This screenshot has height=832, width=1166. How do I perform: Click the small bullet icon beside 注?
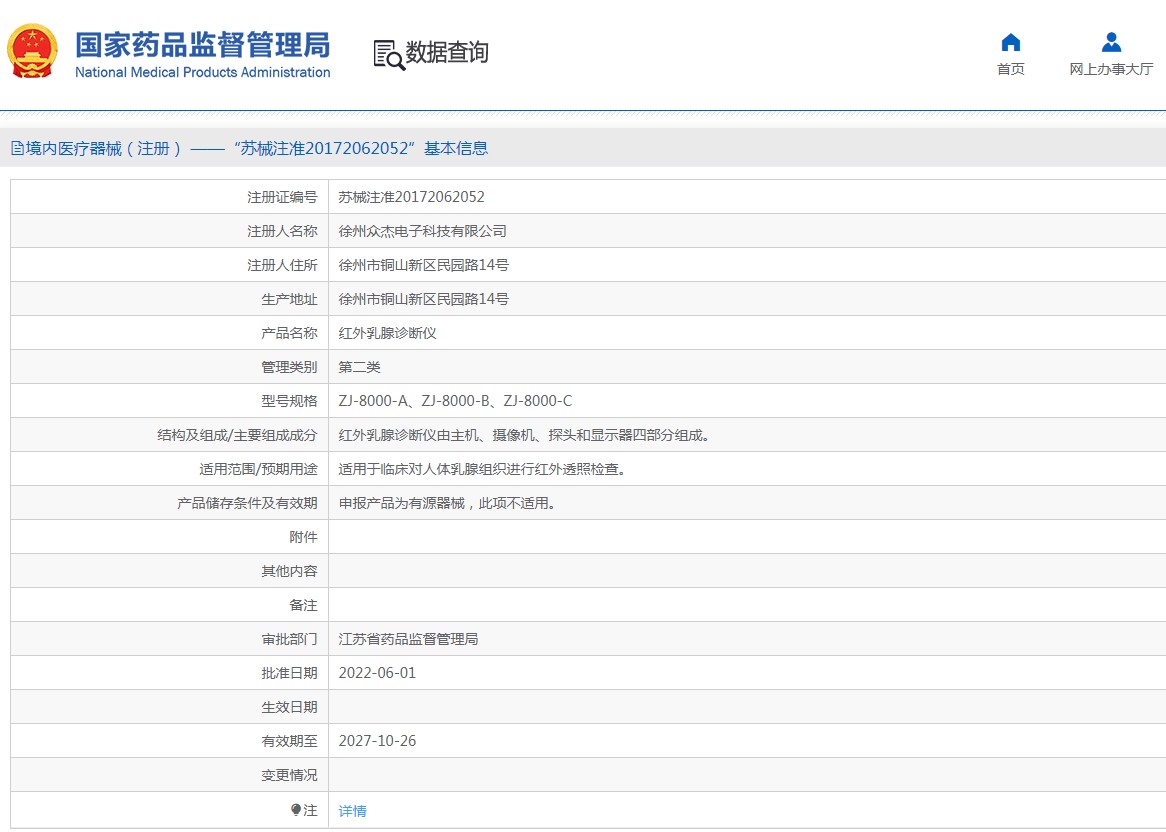[x=296, y=809]
